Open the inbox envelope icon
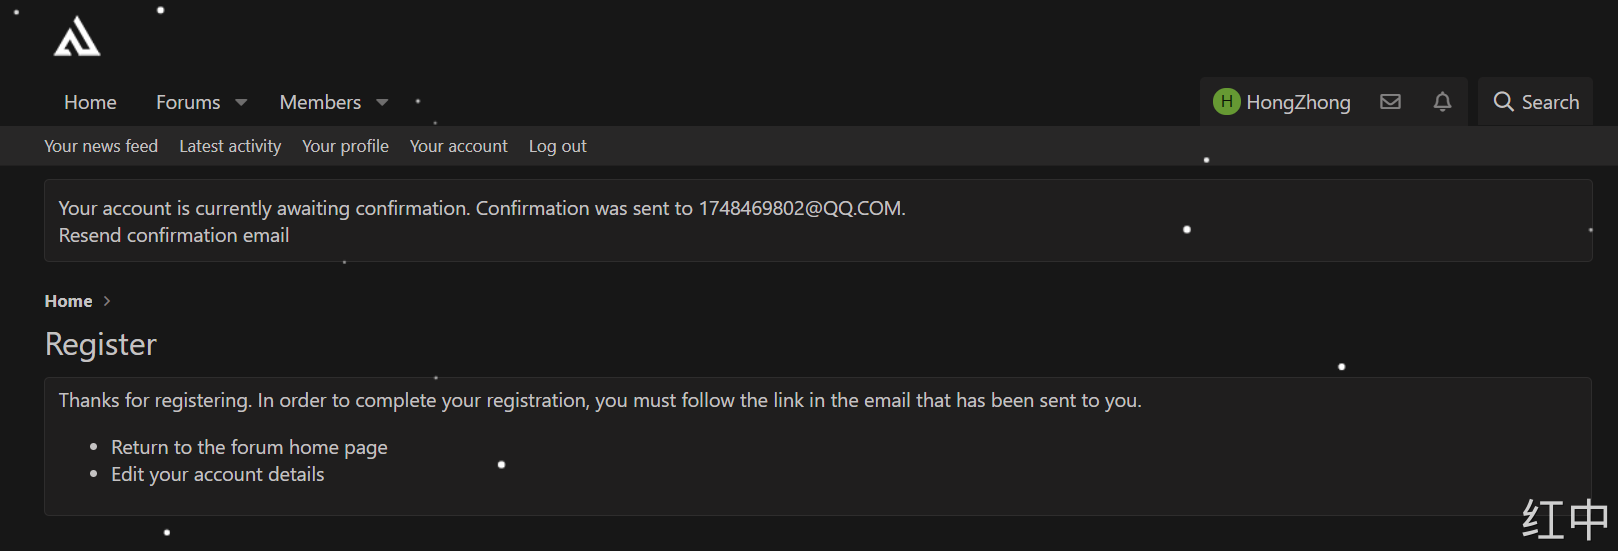1618x551 pixels. [x=1390, y=102]
